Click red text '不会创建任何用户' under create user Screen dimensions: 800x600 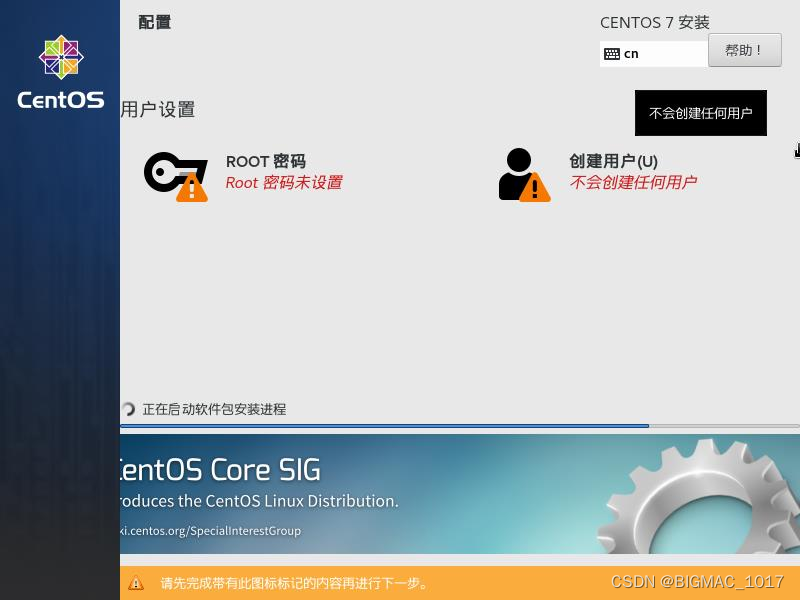[633, 182]
